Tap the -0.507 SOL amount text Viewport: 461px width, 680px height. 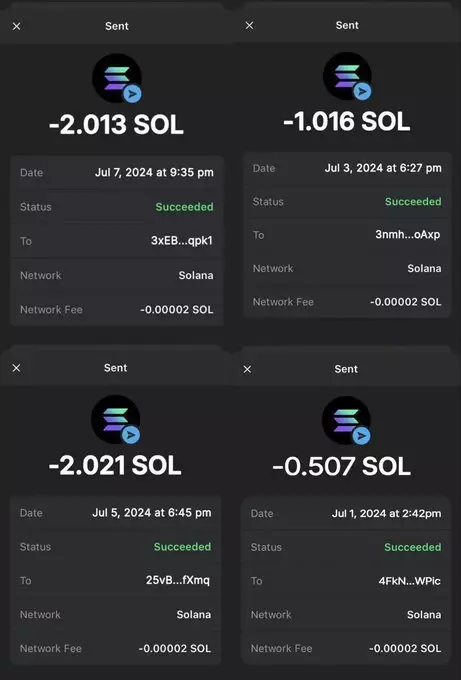tap(342, 467)
